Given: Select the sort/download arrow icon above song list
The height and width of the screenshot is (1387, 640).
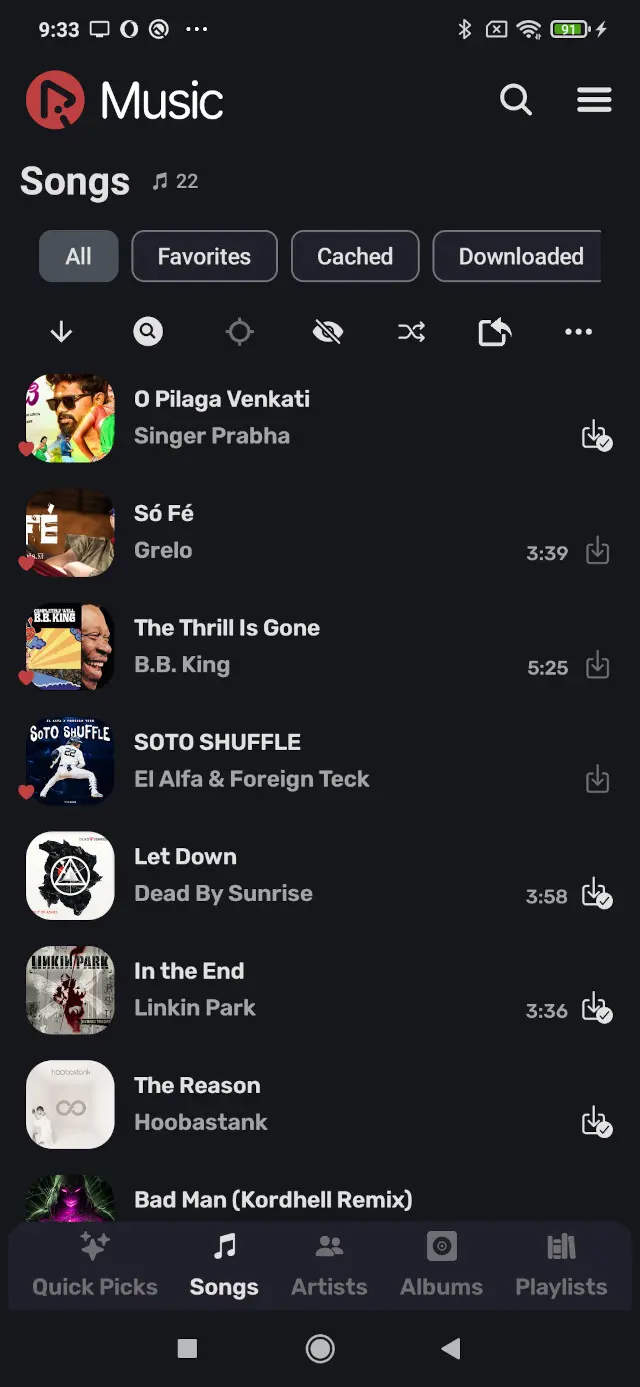Looking at the screenshot, I should (x=61, y=331).
